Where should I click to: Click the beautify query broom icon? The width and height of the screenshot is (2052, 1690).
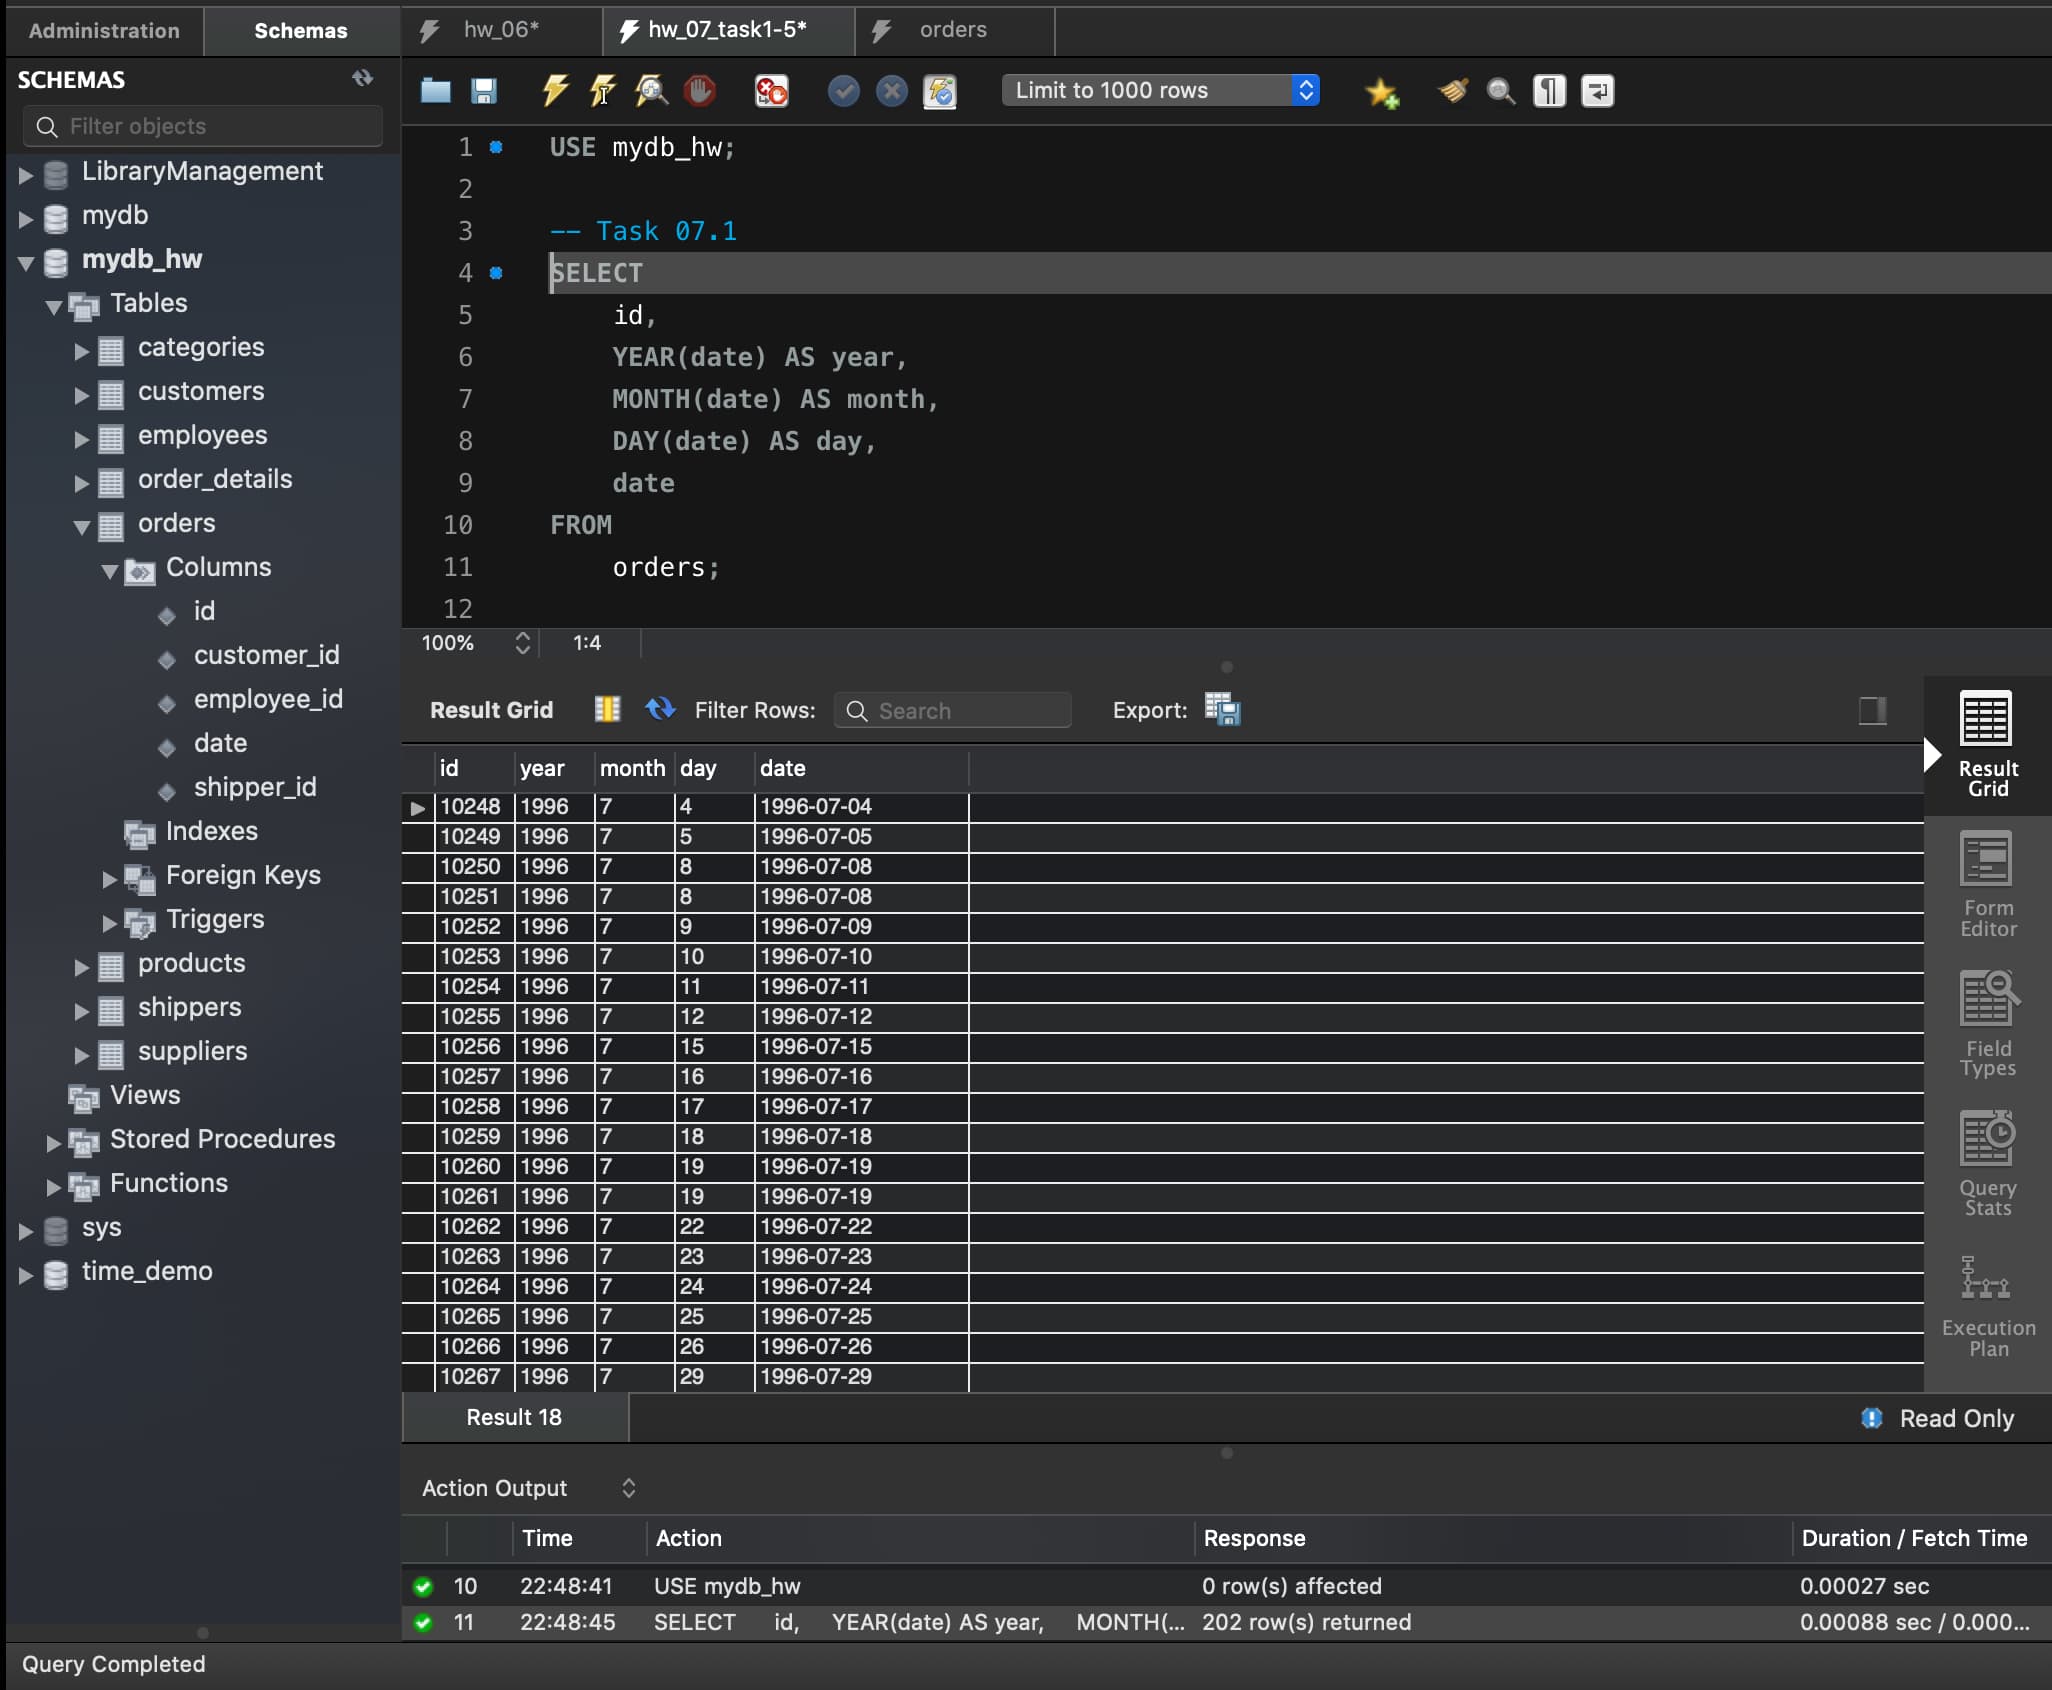click(x=1452, y=91)
